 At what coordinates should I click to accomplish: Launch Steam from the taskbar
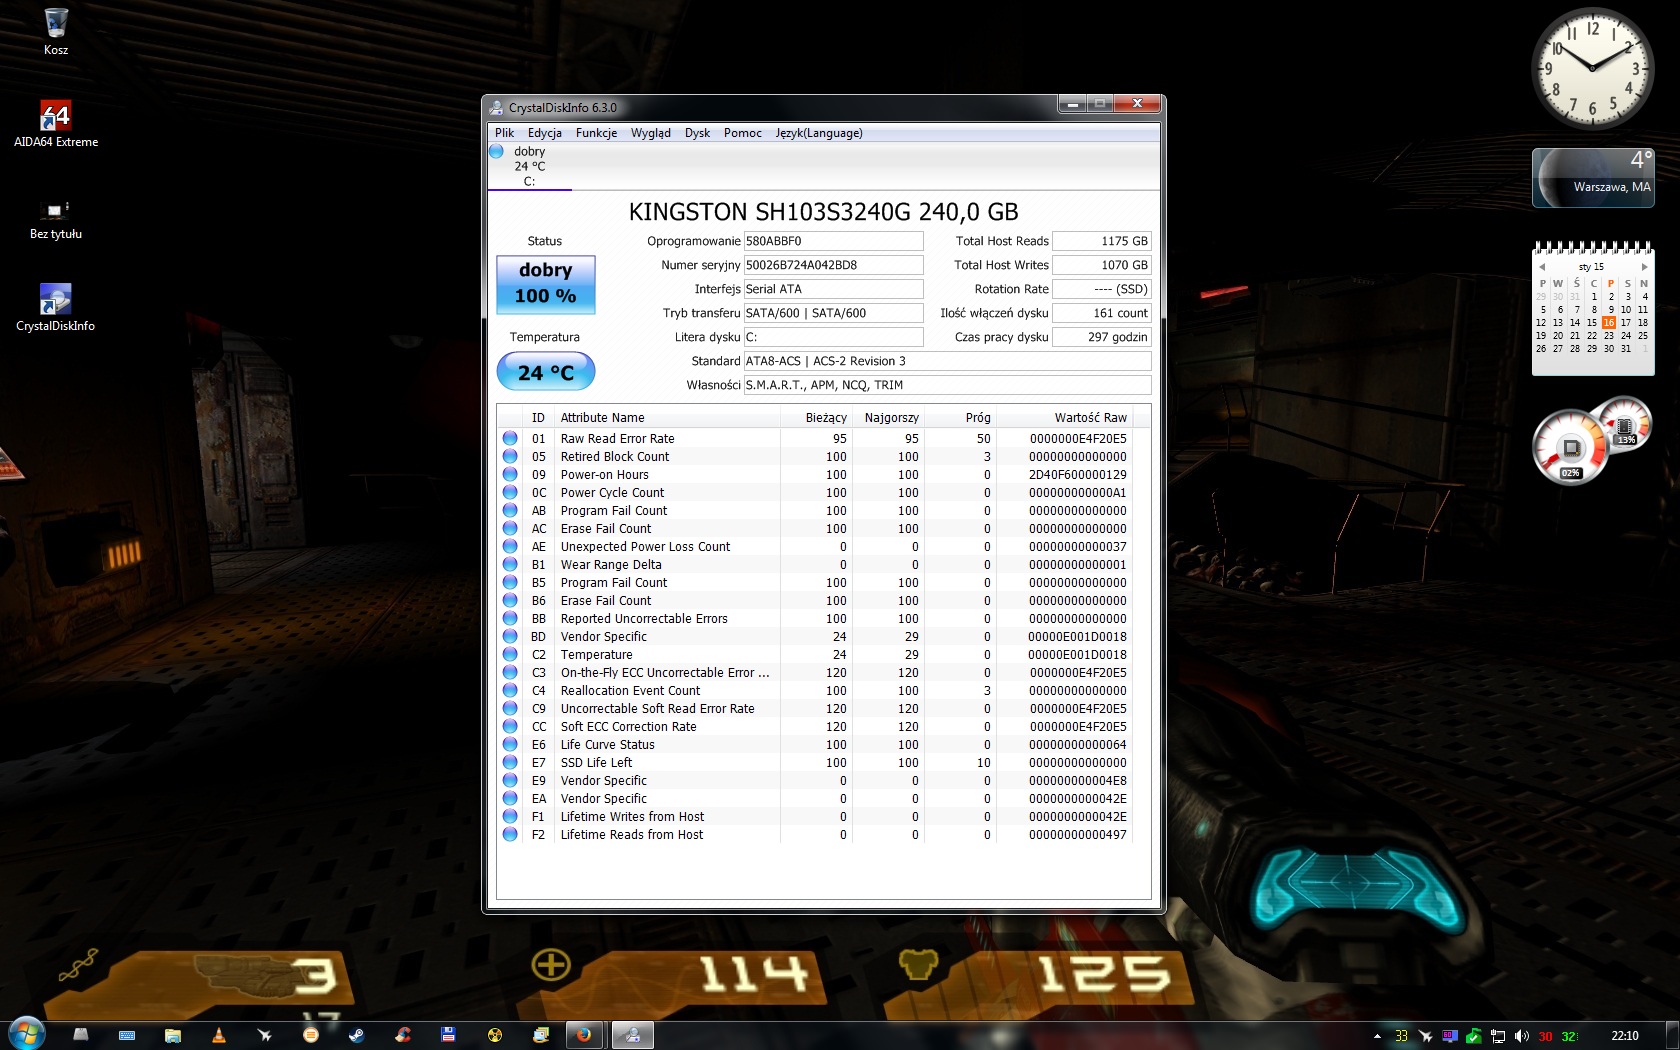(357, 1035)
